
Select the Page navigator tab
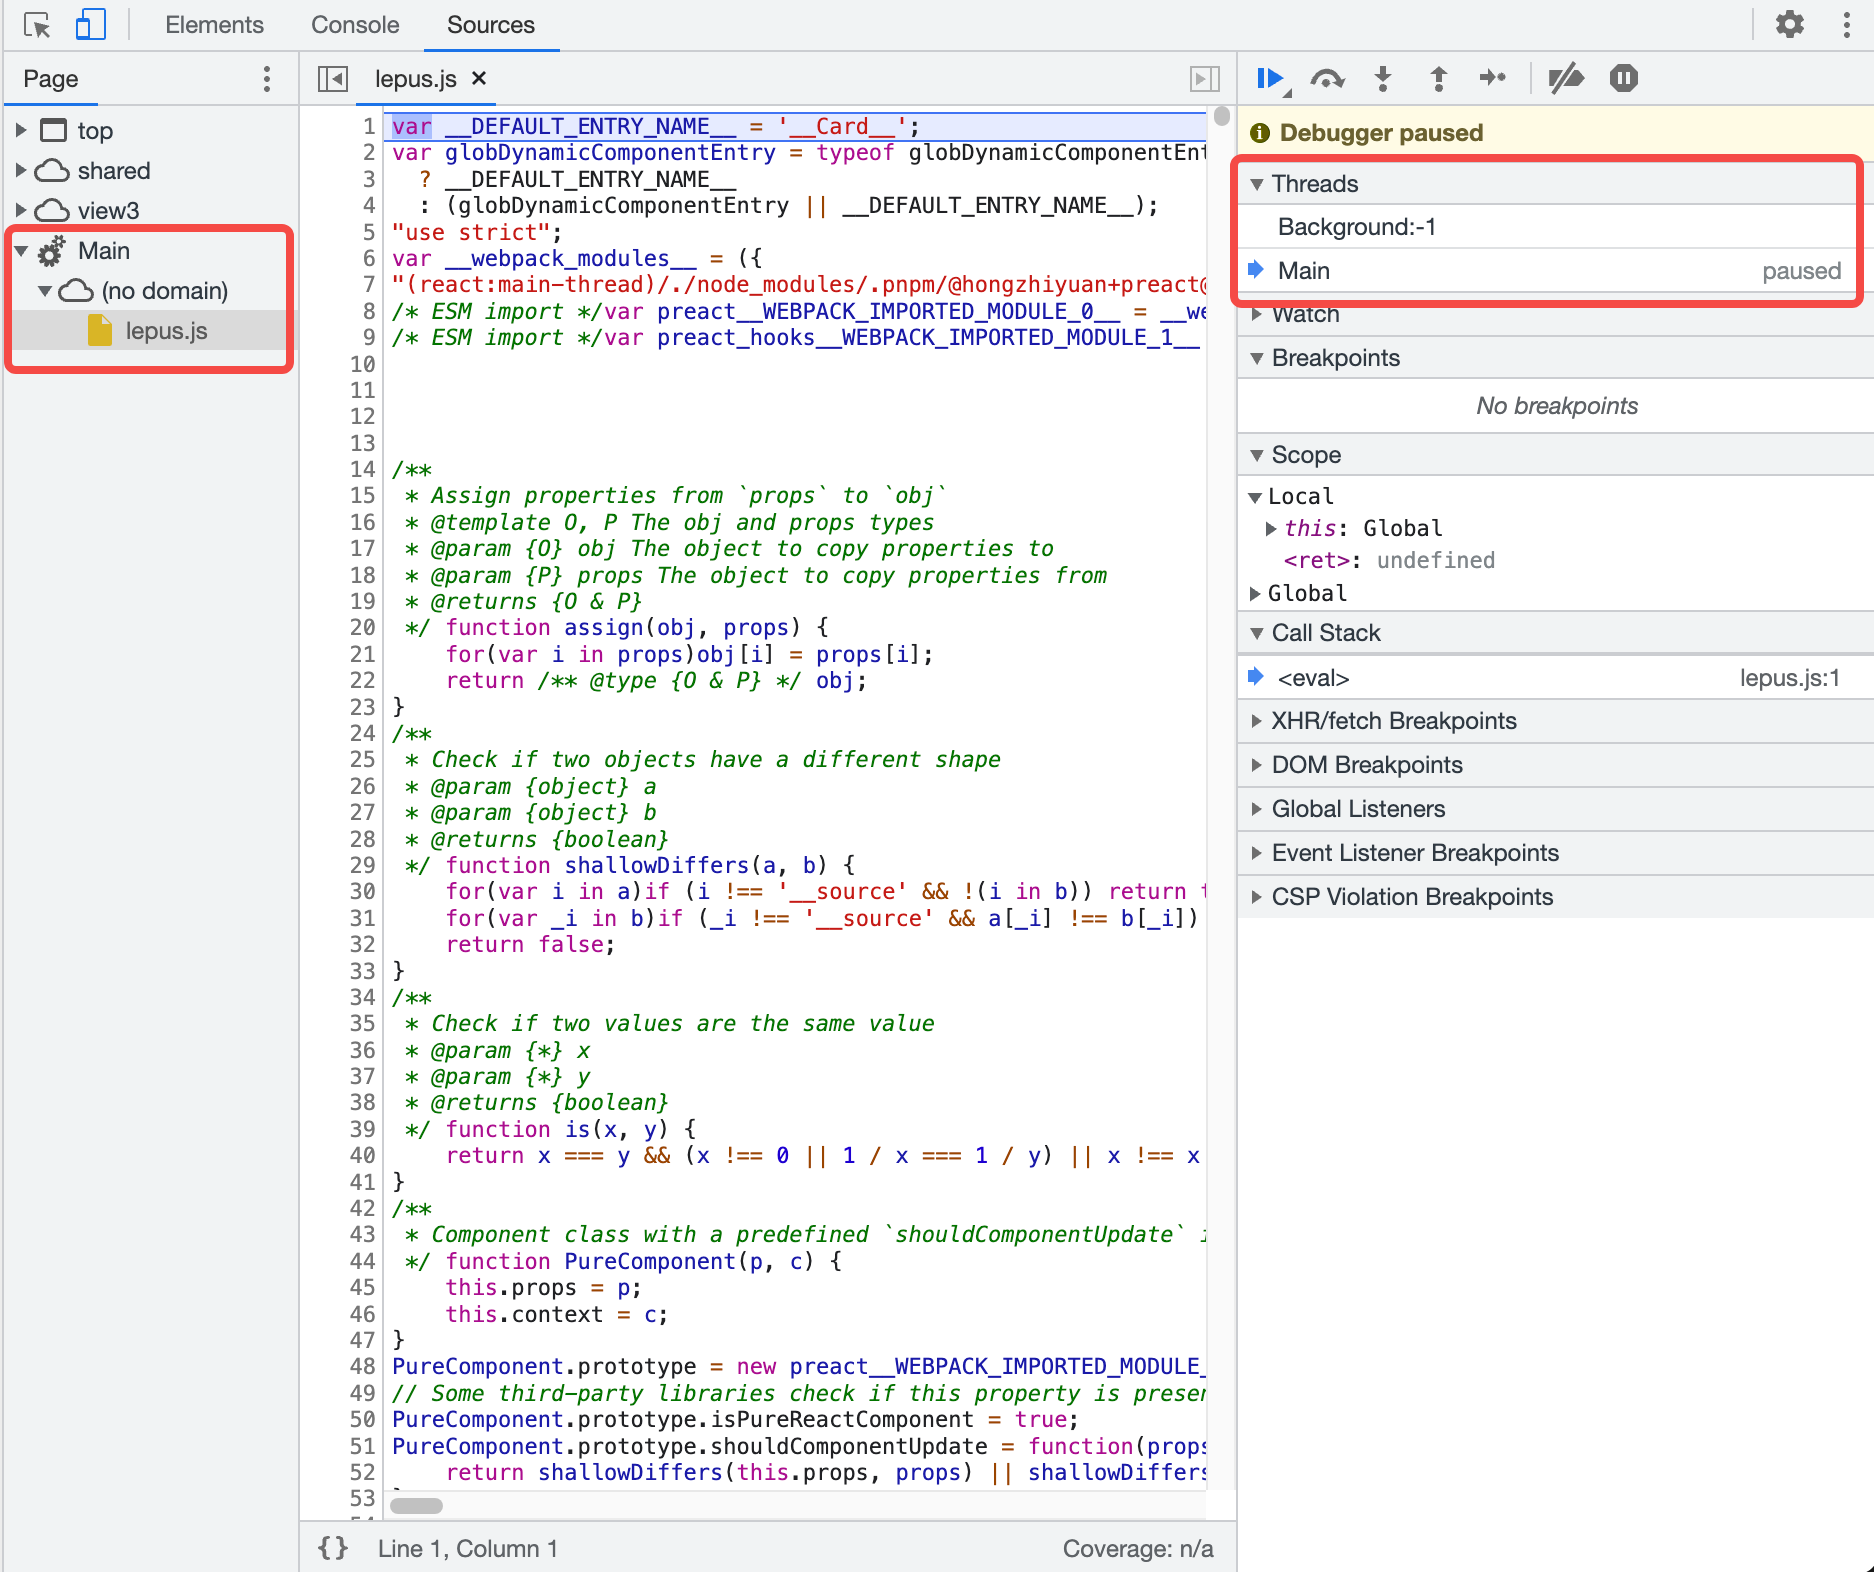(x=51, y=79)
